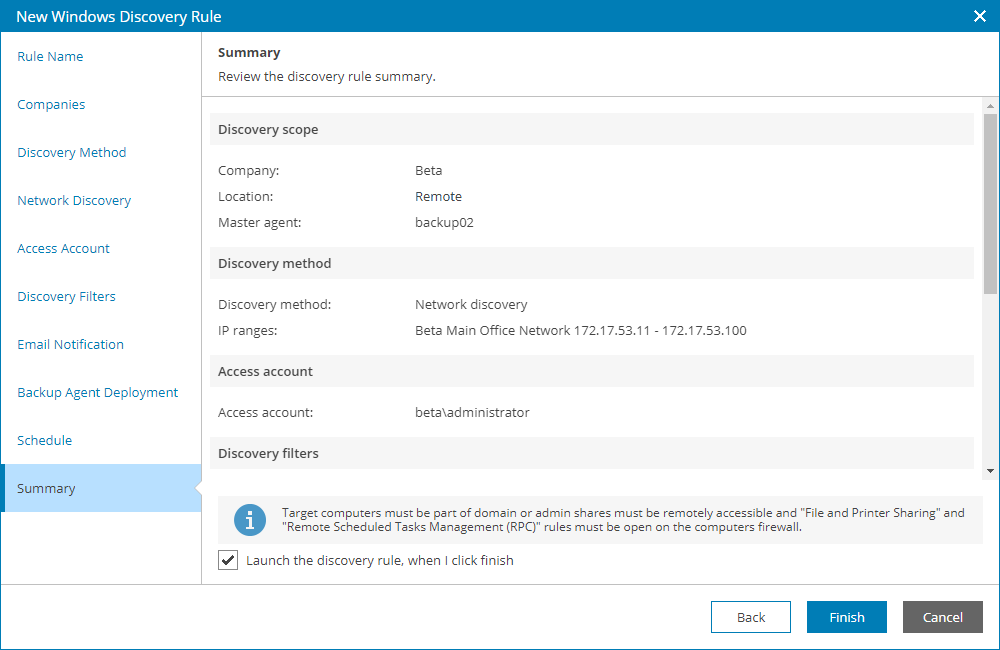Select the Schedule step
This screenshot has height=650, width=1000.
[44, 440]
